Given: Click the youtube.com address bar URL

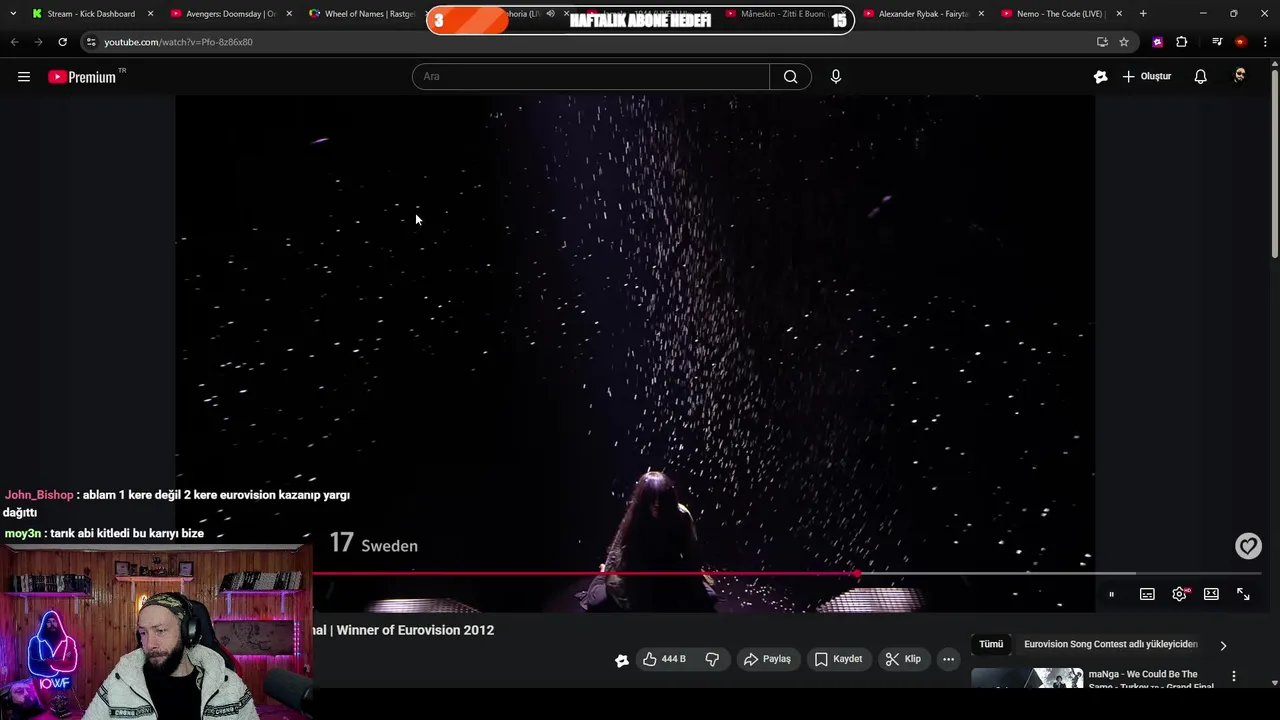Looking at the screenshot, I should [178, 42].
